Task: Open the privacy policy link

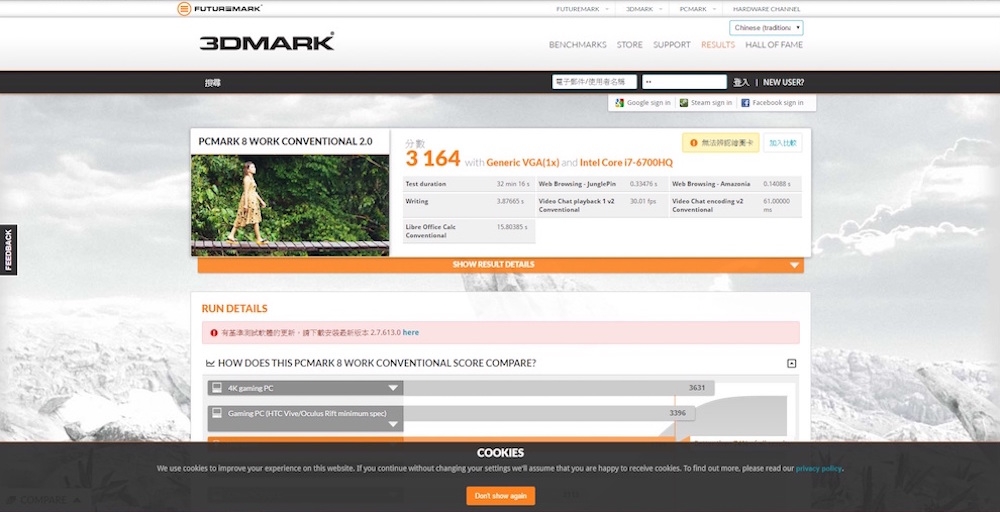Action: (x=819, y=469)
